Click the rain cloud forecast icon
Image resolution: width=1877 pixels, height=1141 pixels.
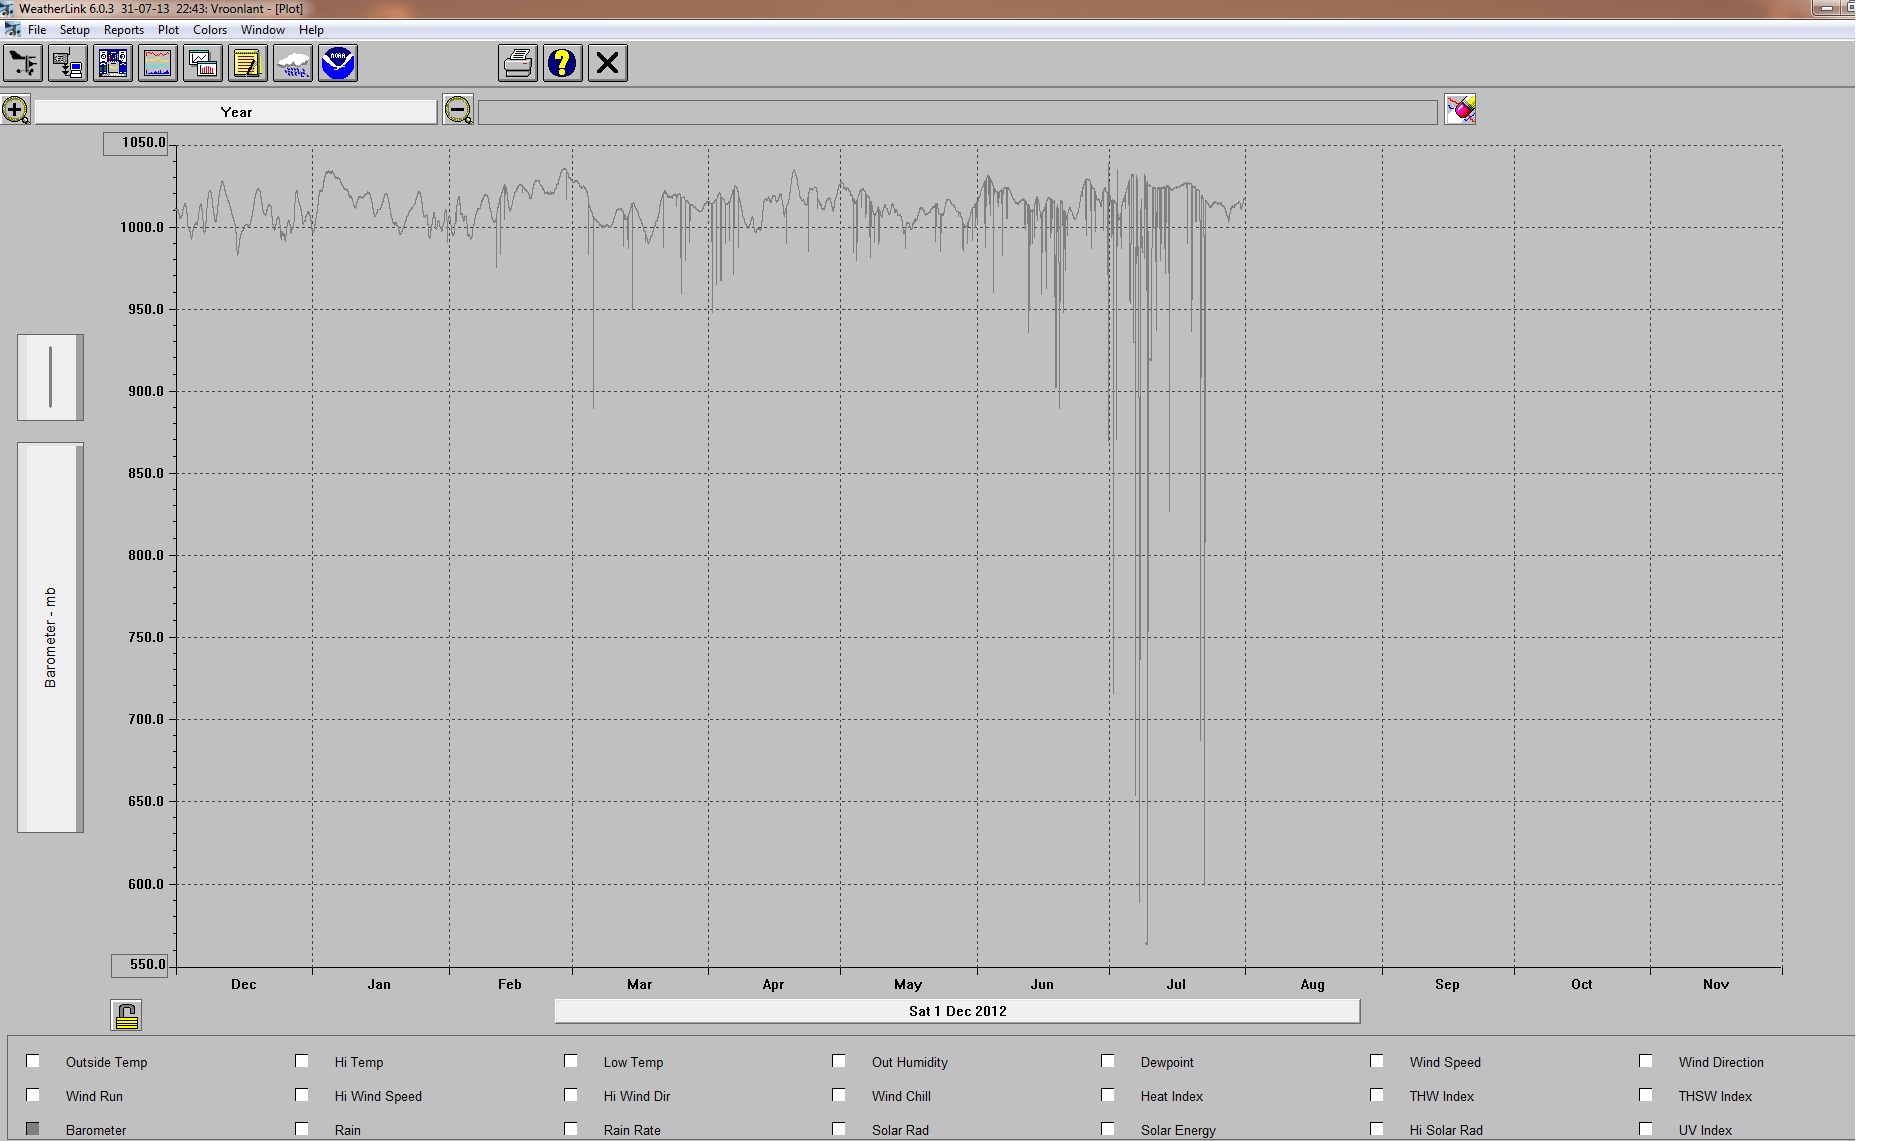292,63
